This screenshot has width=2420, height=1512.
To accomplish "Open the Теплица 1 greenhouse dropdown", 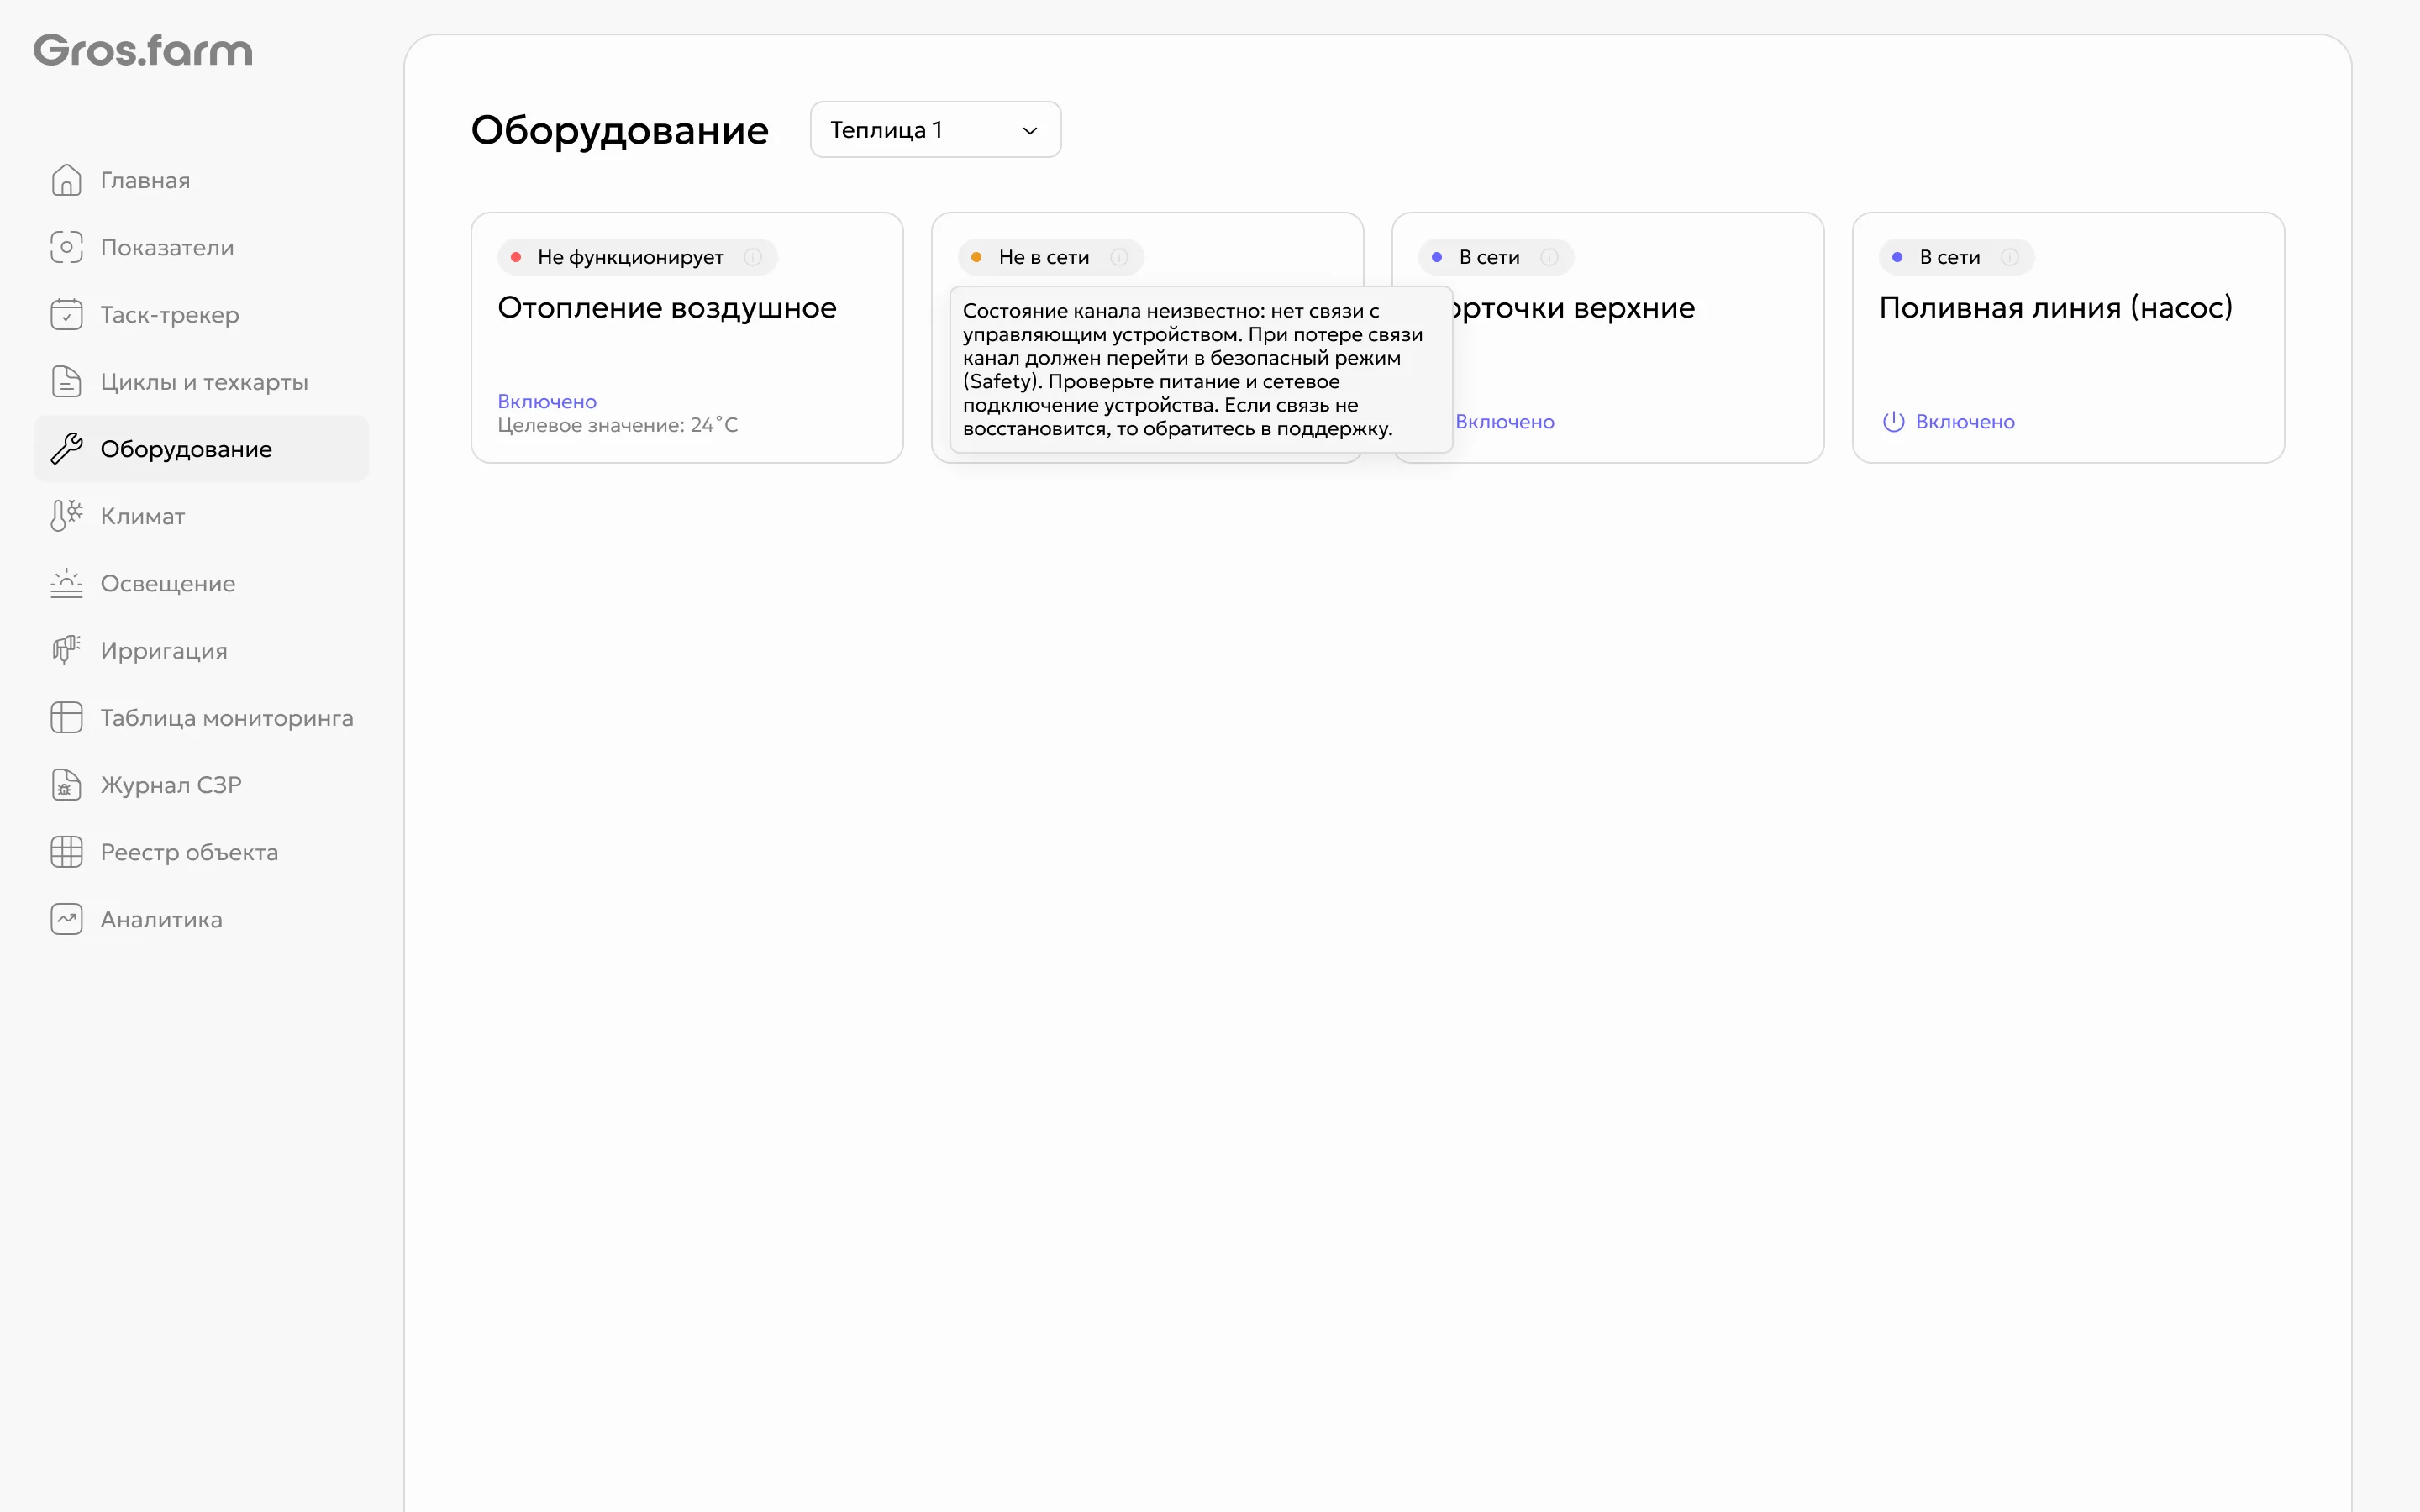I will click(x=935, y=129).
